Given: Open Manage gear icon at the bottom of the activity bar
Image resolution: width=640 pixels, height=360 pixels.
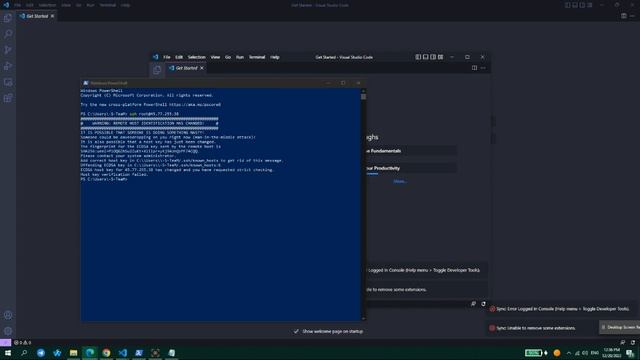Looking at the screenshot, I should [8, 331].
